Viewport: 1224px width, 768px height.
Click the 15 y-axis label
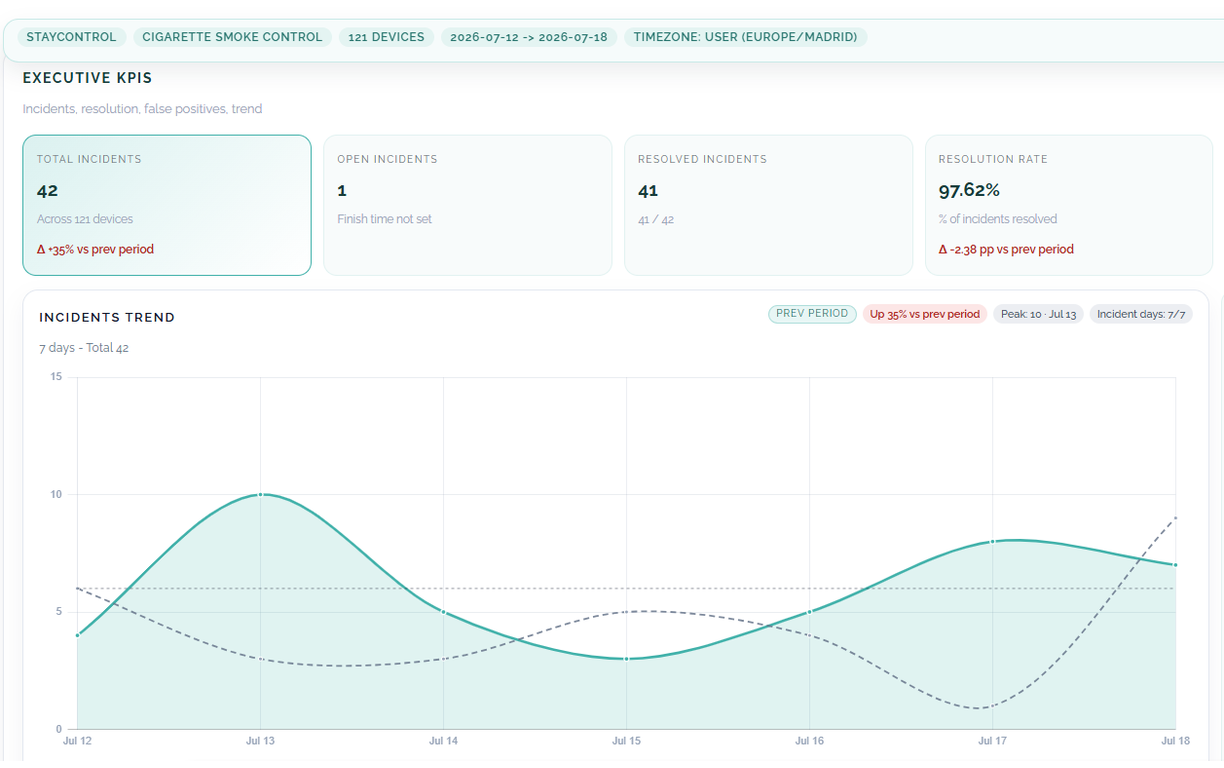coord(56,377)
